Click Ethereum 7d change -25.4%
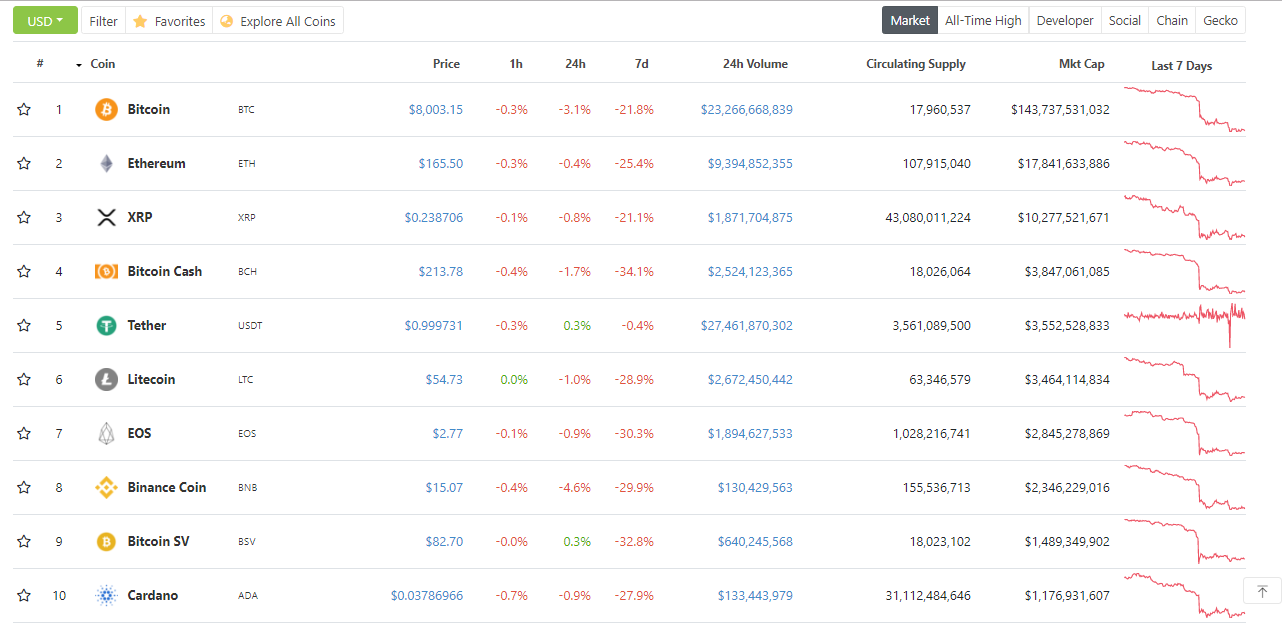The height and width of the screenshot is (624, 1282). [x=634, y=164]
